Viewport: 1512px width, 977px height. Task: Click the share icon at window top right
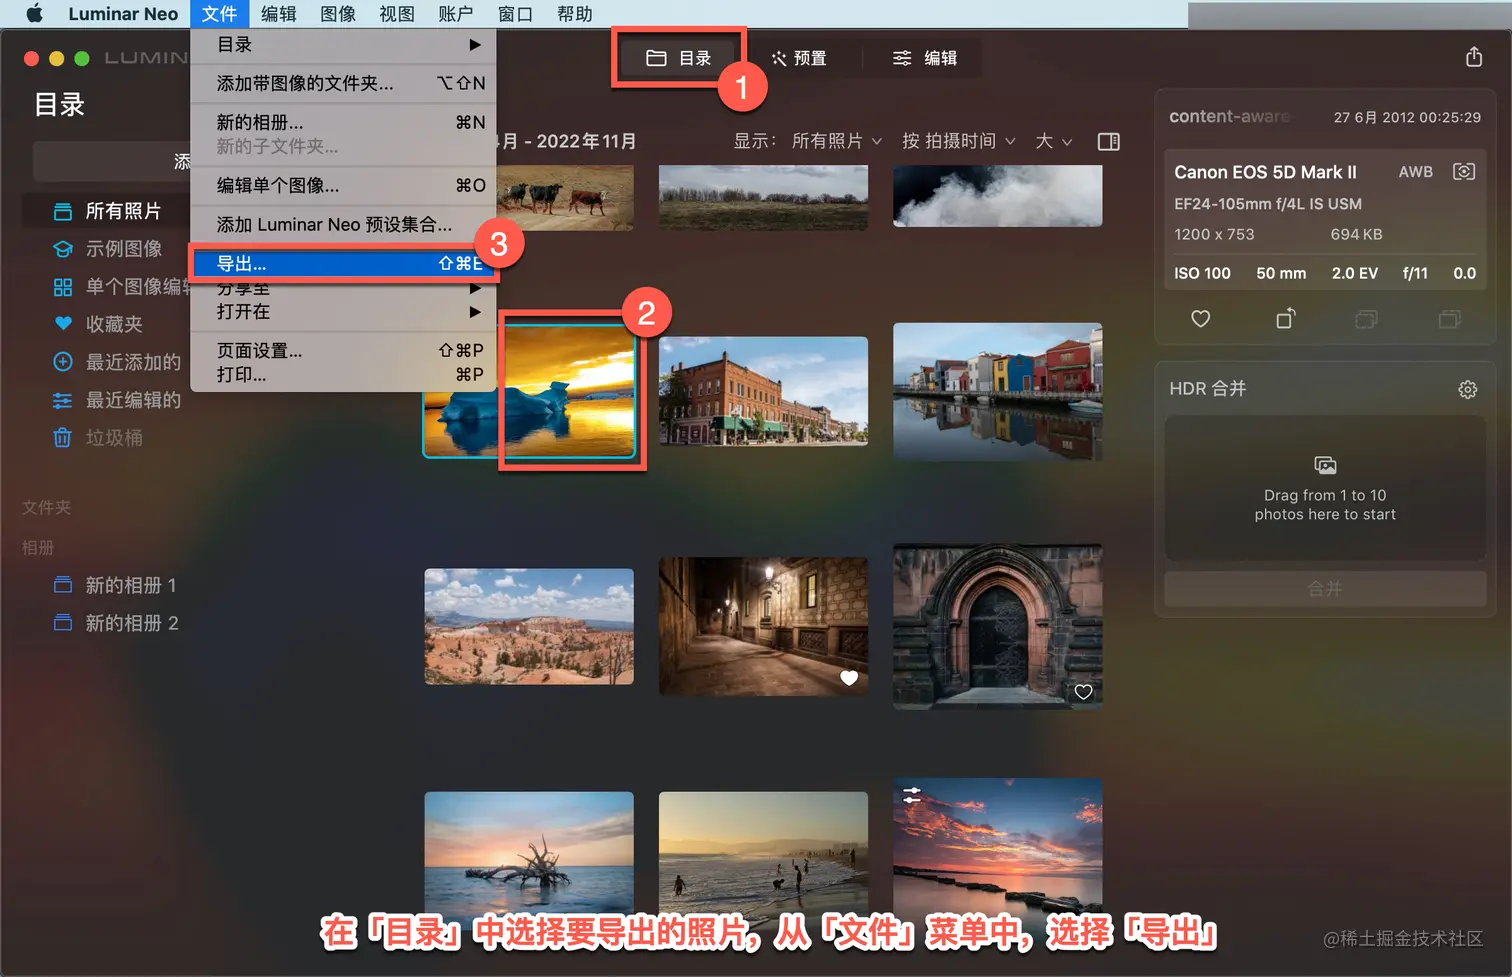pos(1474,57)
